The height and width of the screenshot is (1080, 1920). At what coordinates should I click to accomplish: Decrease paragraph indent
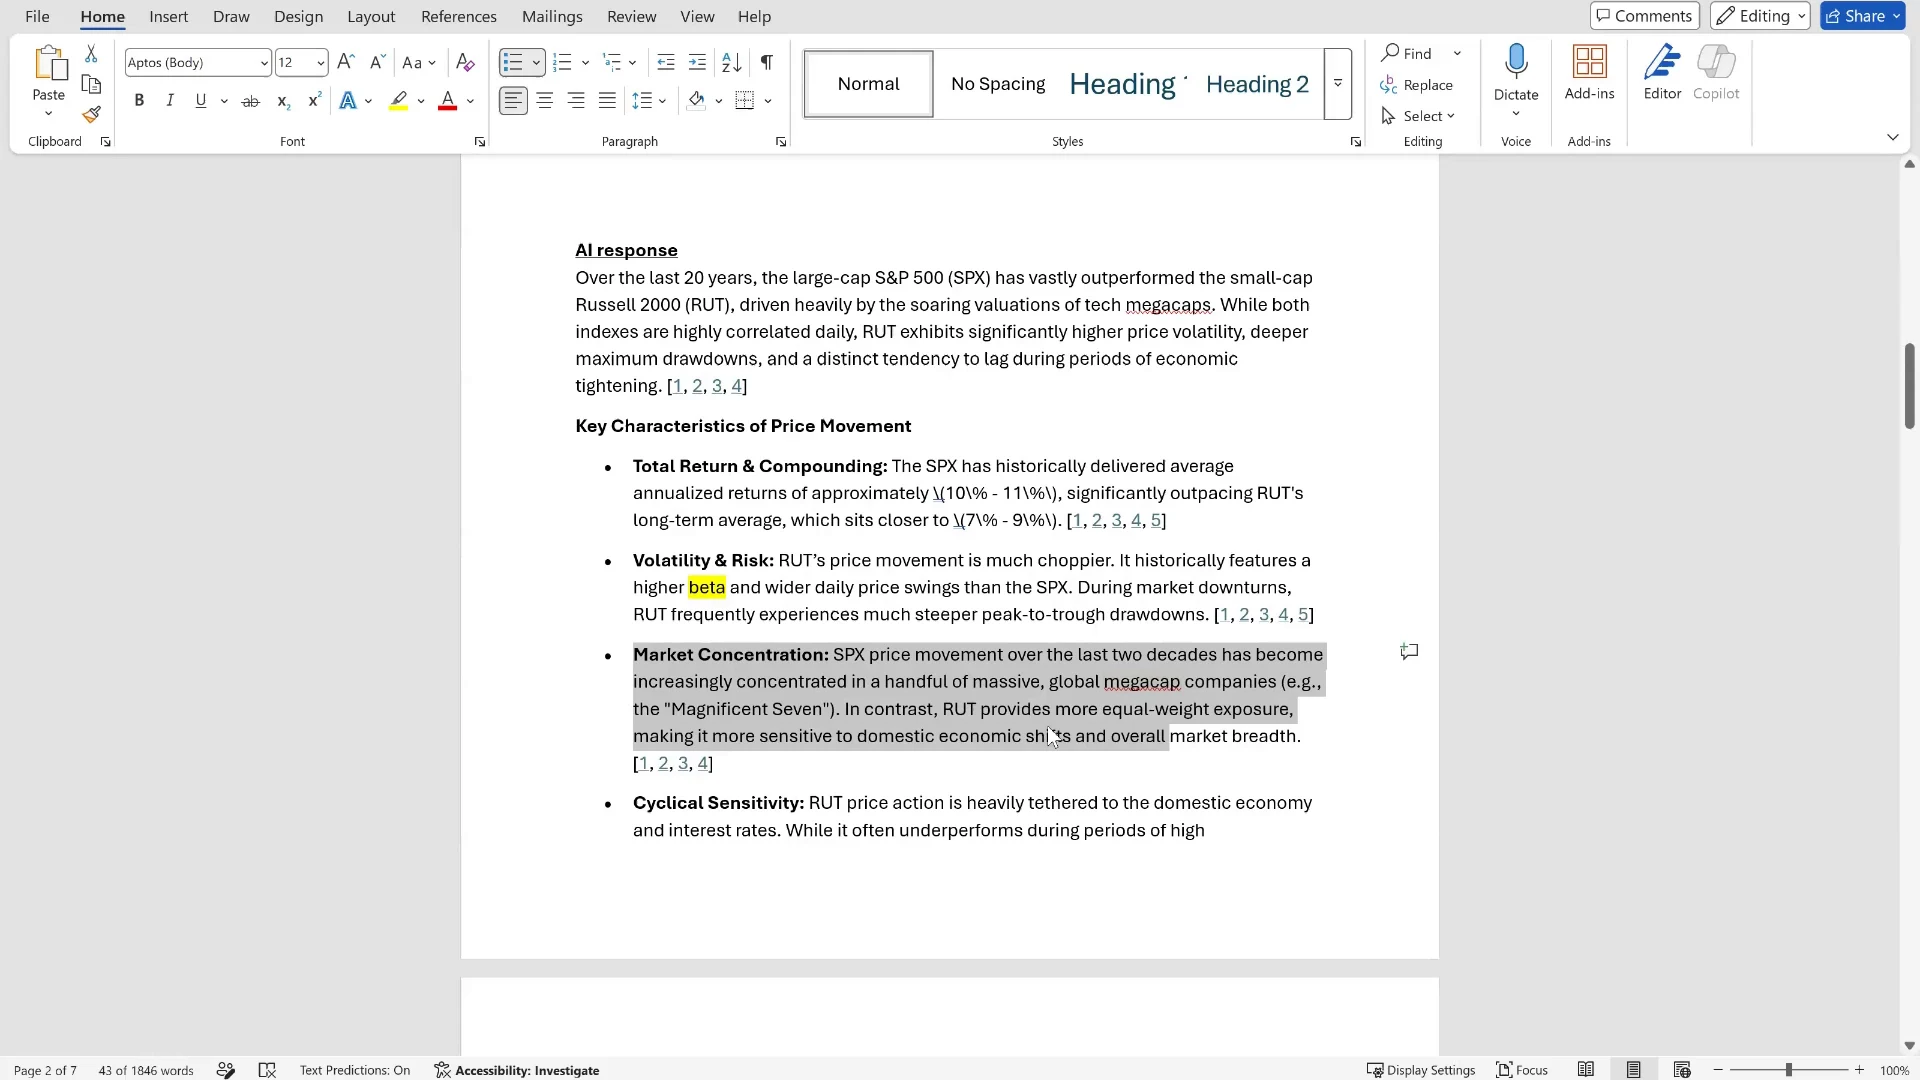[x=666, y=62]
